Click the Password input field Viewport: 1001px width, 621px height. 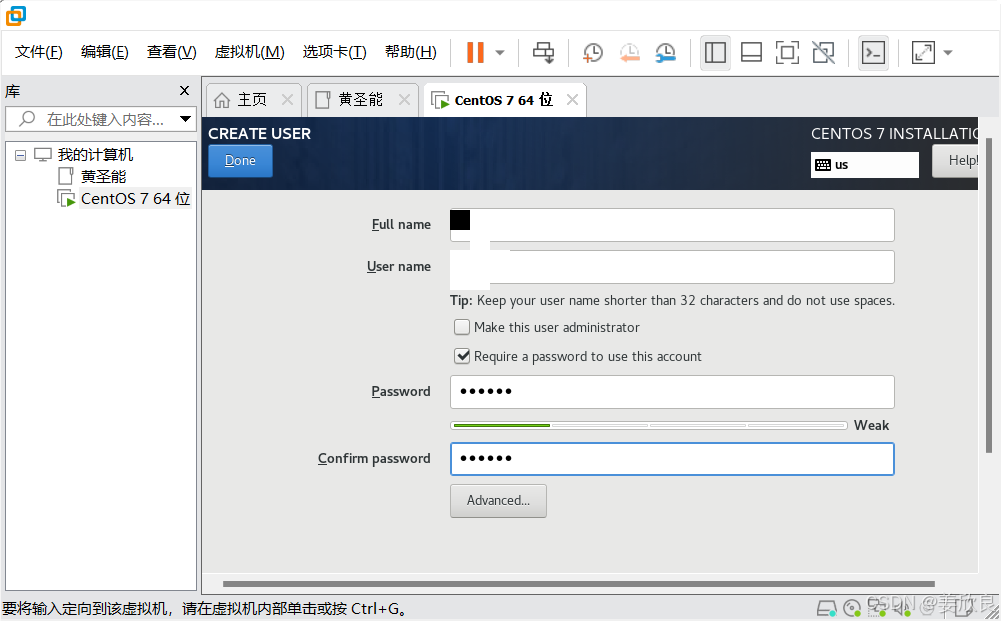point(672,392)
